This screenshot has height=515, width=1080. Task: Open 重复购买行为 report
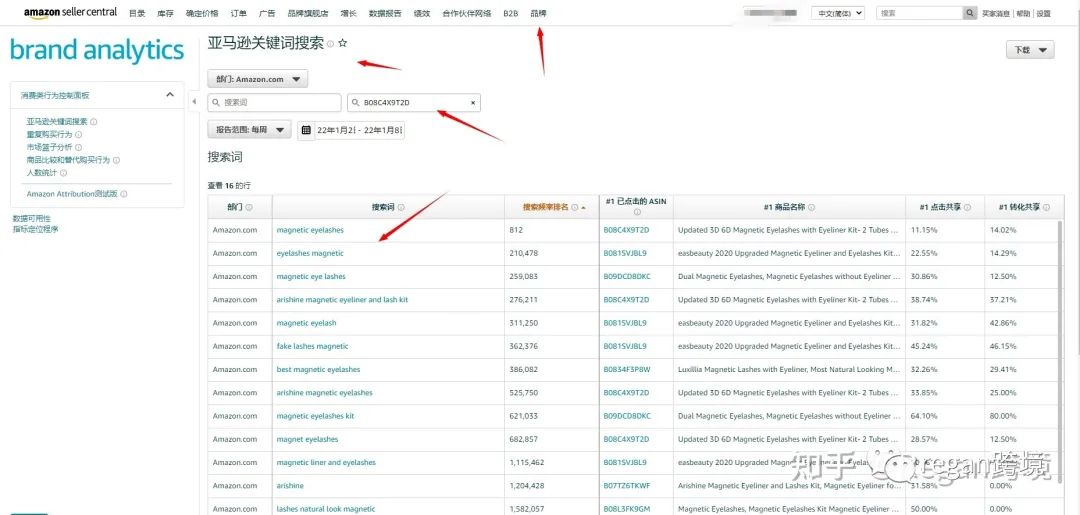tap(50, 135)
